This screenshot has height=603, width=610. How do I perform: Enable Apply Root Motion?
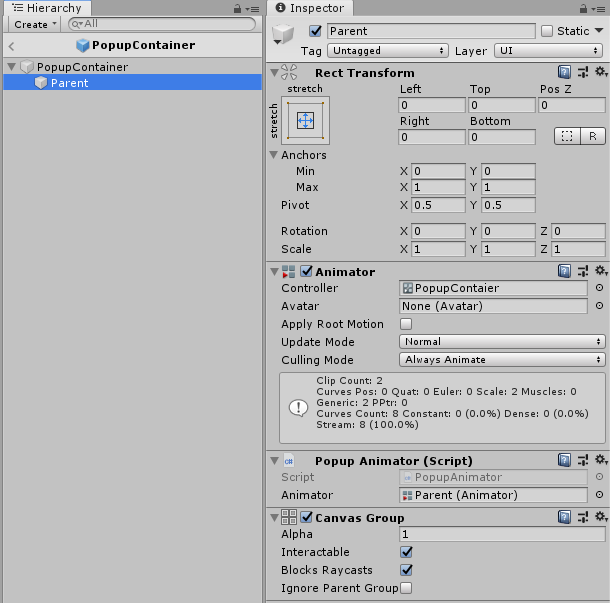[x=406, y=324]
